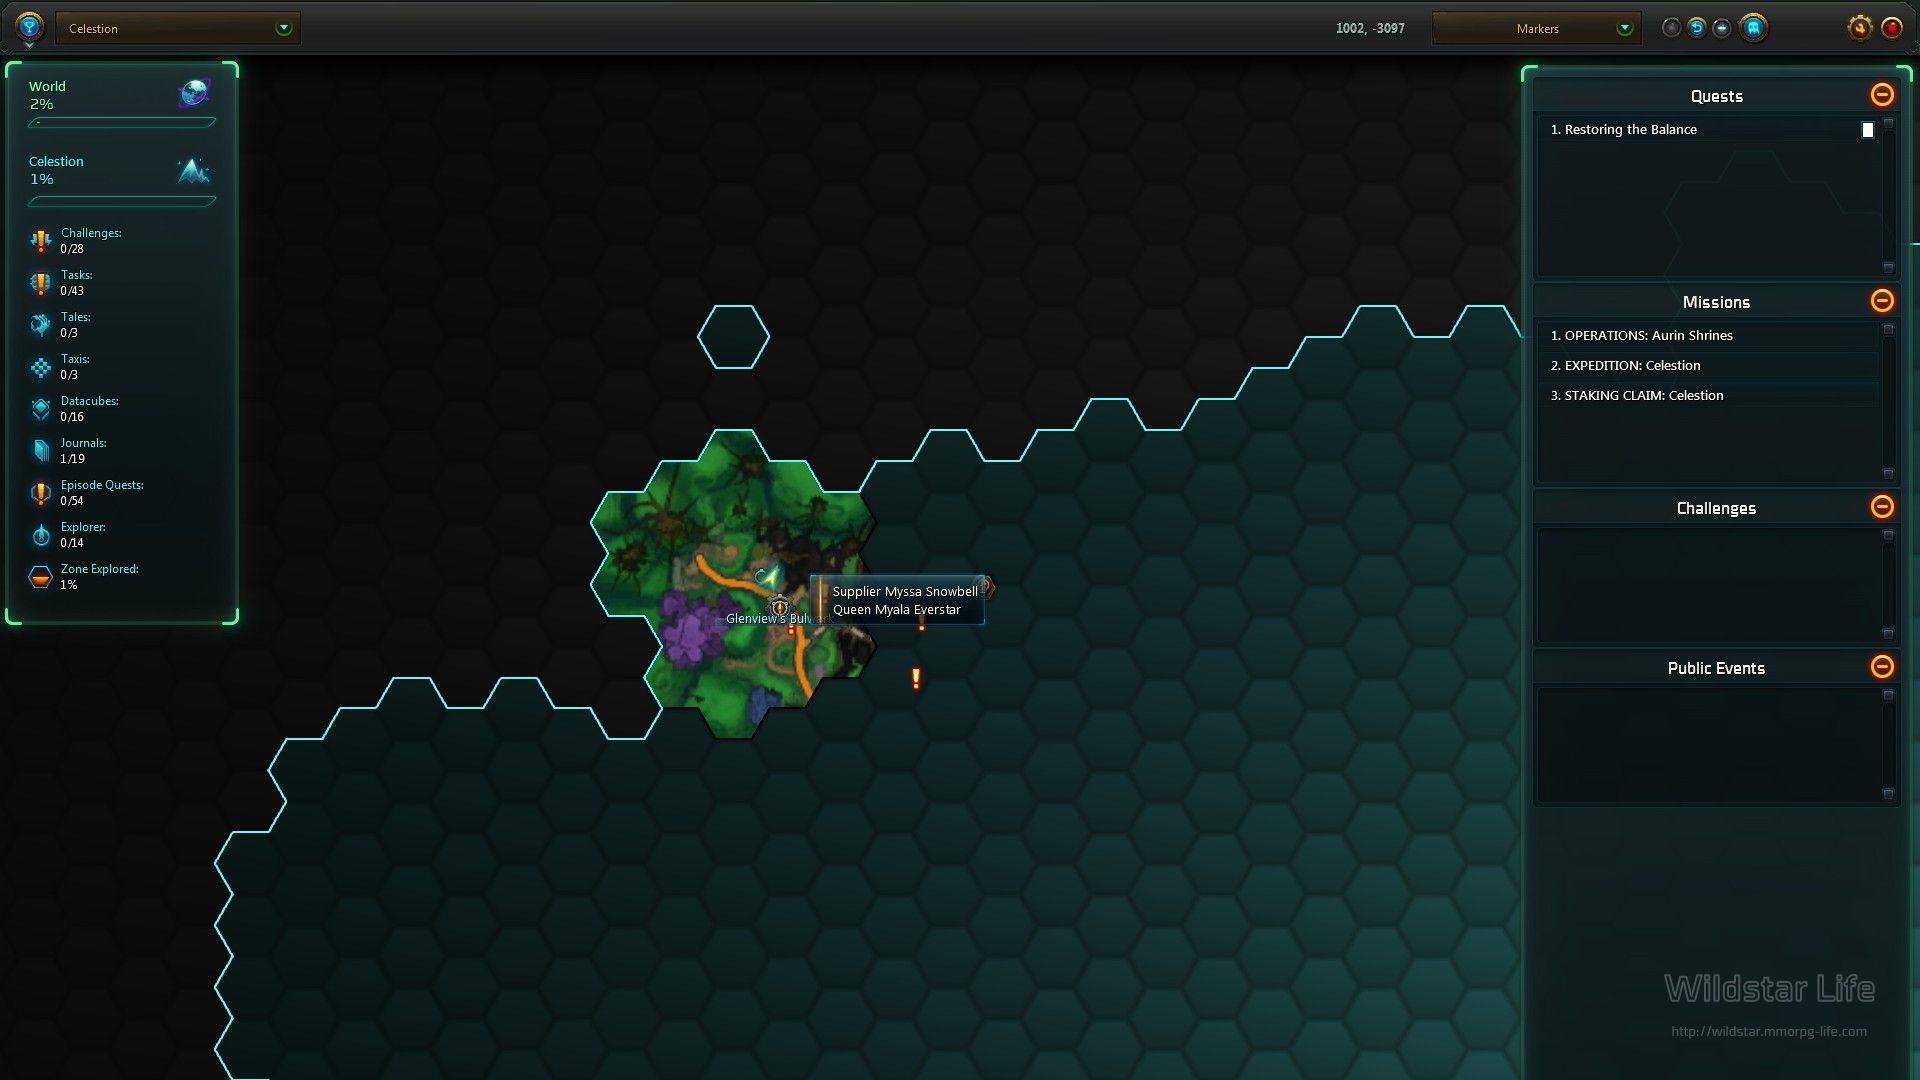Collapse the Public Events panel

coord(1882,666)
